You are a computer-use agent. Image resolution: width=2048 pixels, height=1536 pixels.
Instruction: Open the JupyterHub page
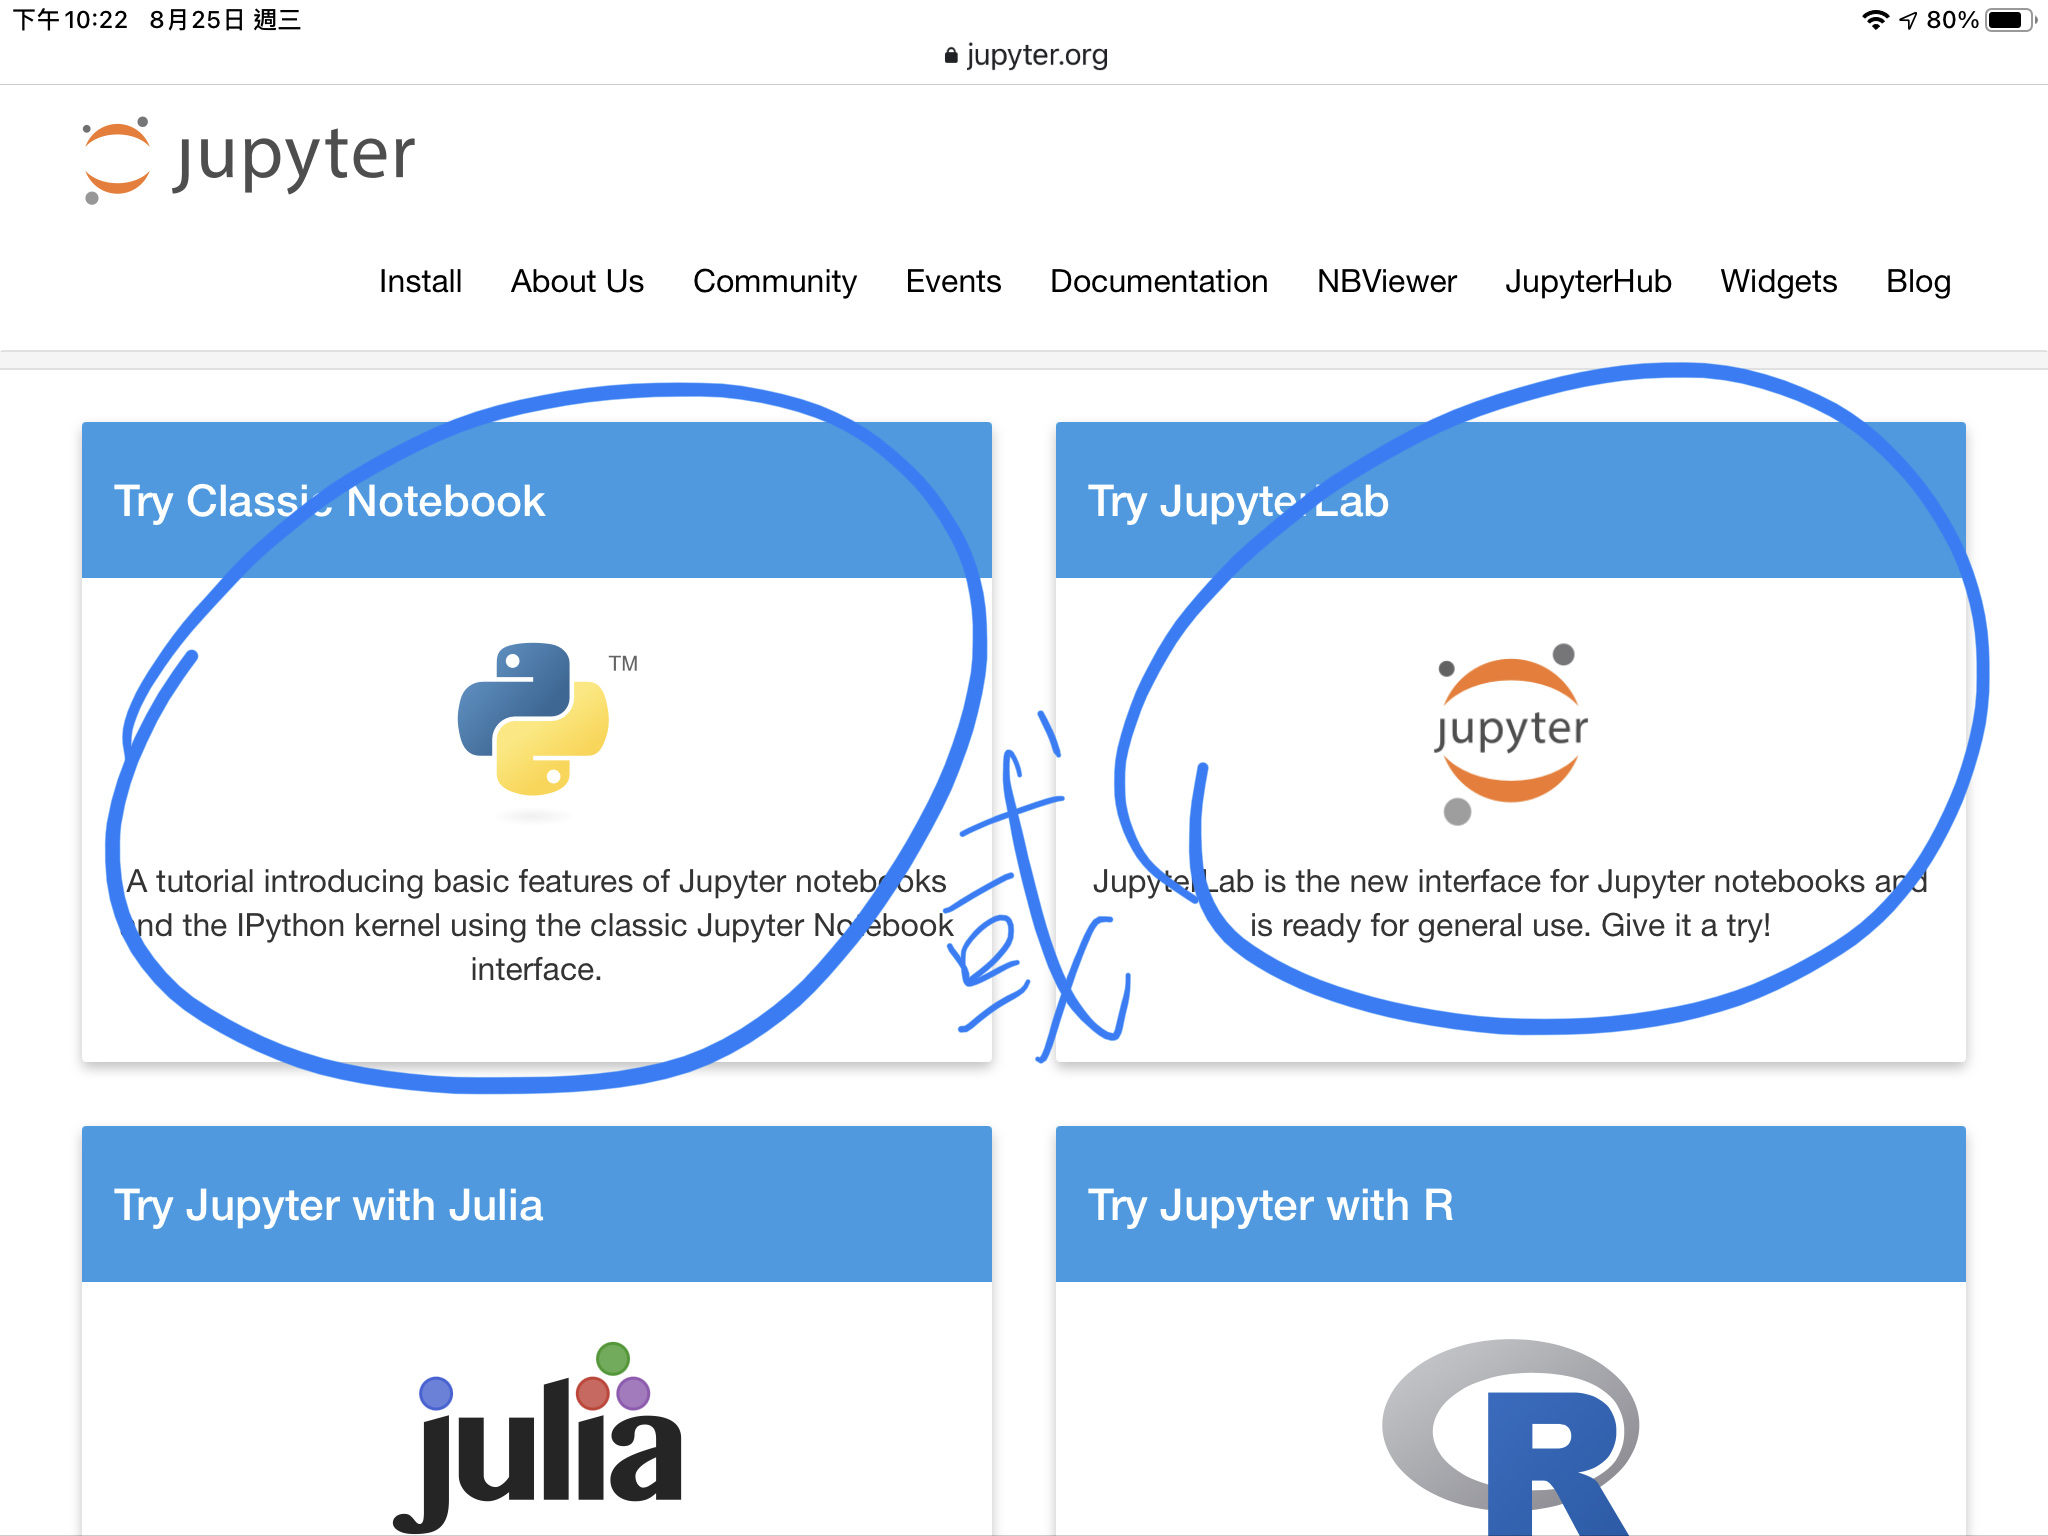click(1586, 282)
